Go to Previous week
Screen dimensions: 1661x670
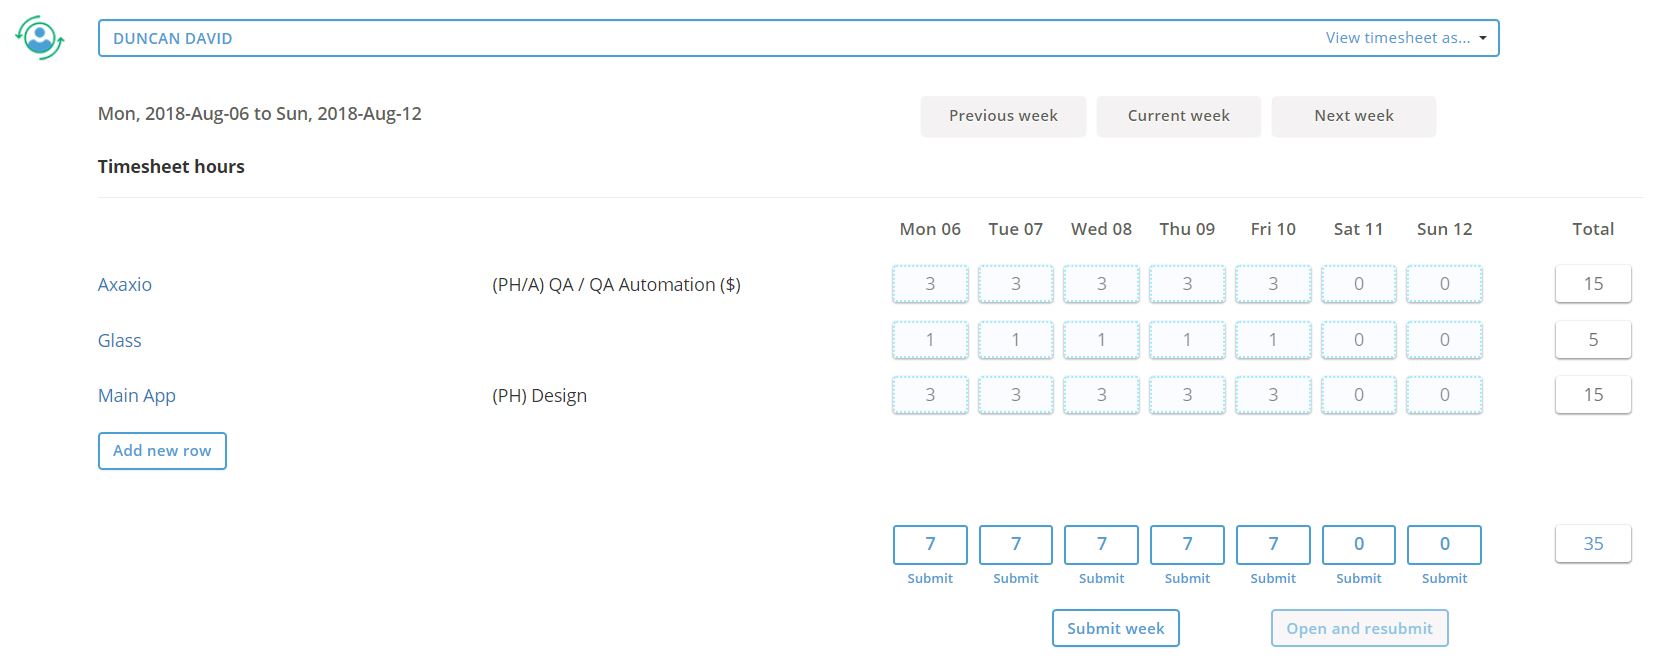(1003, 116)
